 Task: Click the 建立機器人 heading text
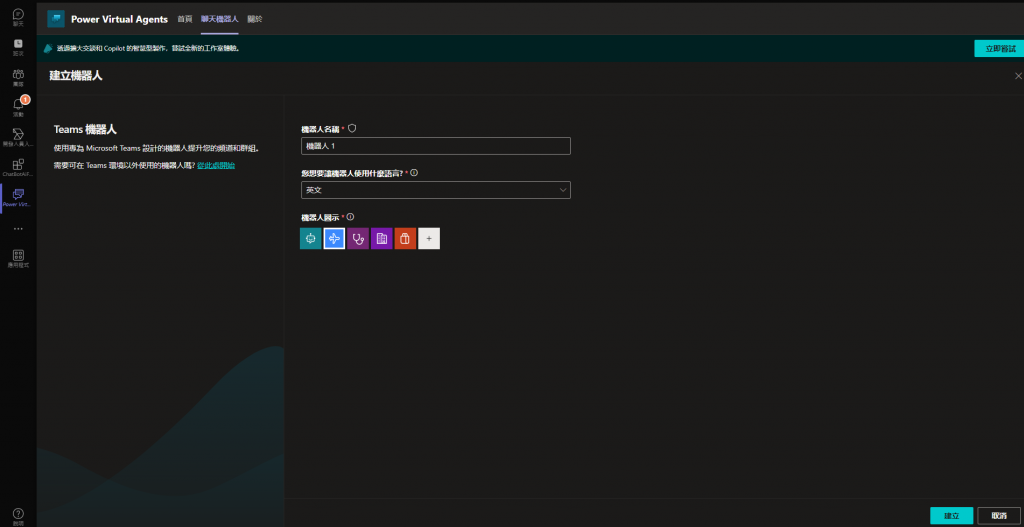76,76
